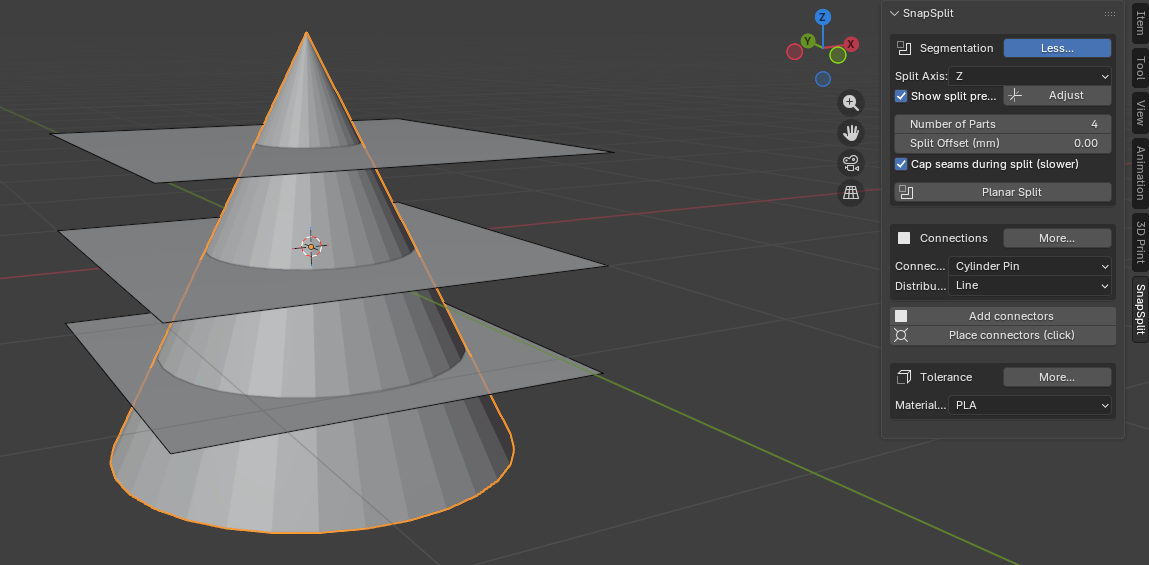This screenshot has width=1149, height=565.
Task: Click the Less... button in Segmentation
Action: point(1057,48)
